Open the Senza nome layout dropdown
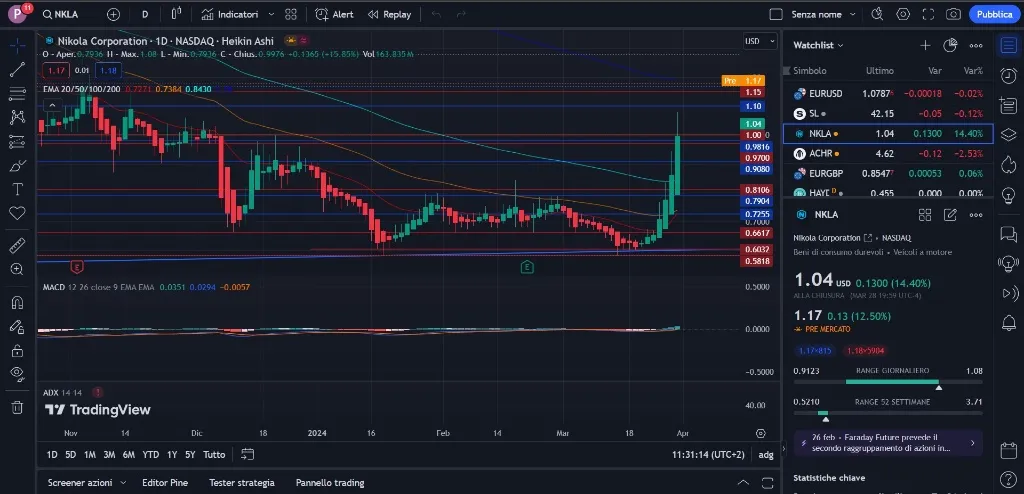 [x=824, y=14]
